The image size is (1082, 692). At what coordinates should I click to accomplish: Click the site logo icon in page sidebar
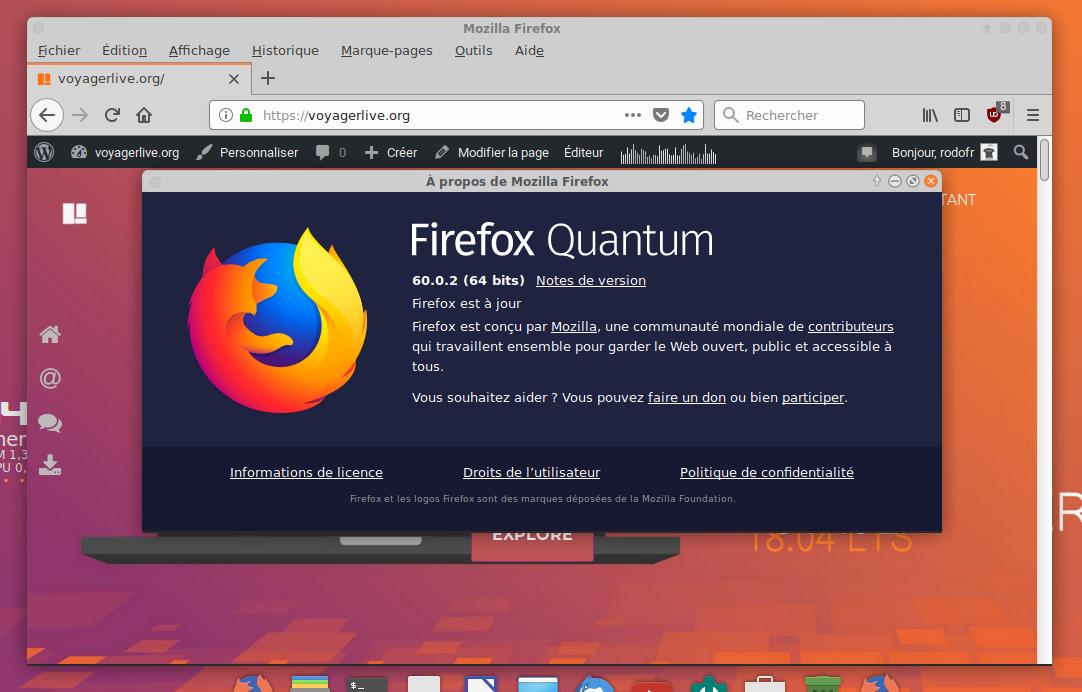[75, 213]
